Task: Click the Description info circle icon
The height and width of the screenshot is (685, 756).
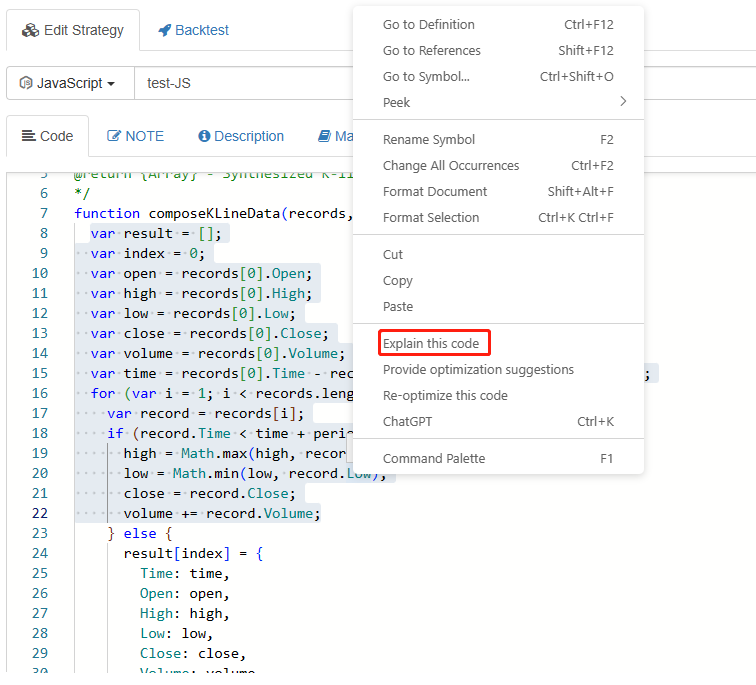Action: (204, 136)
